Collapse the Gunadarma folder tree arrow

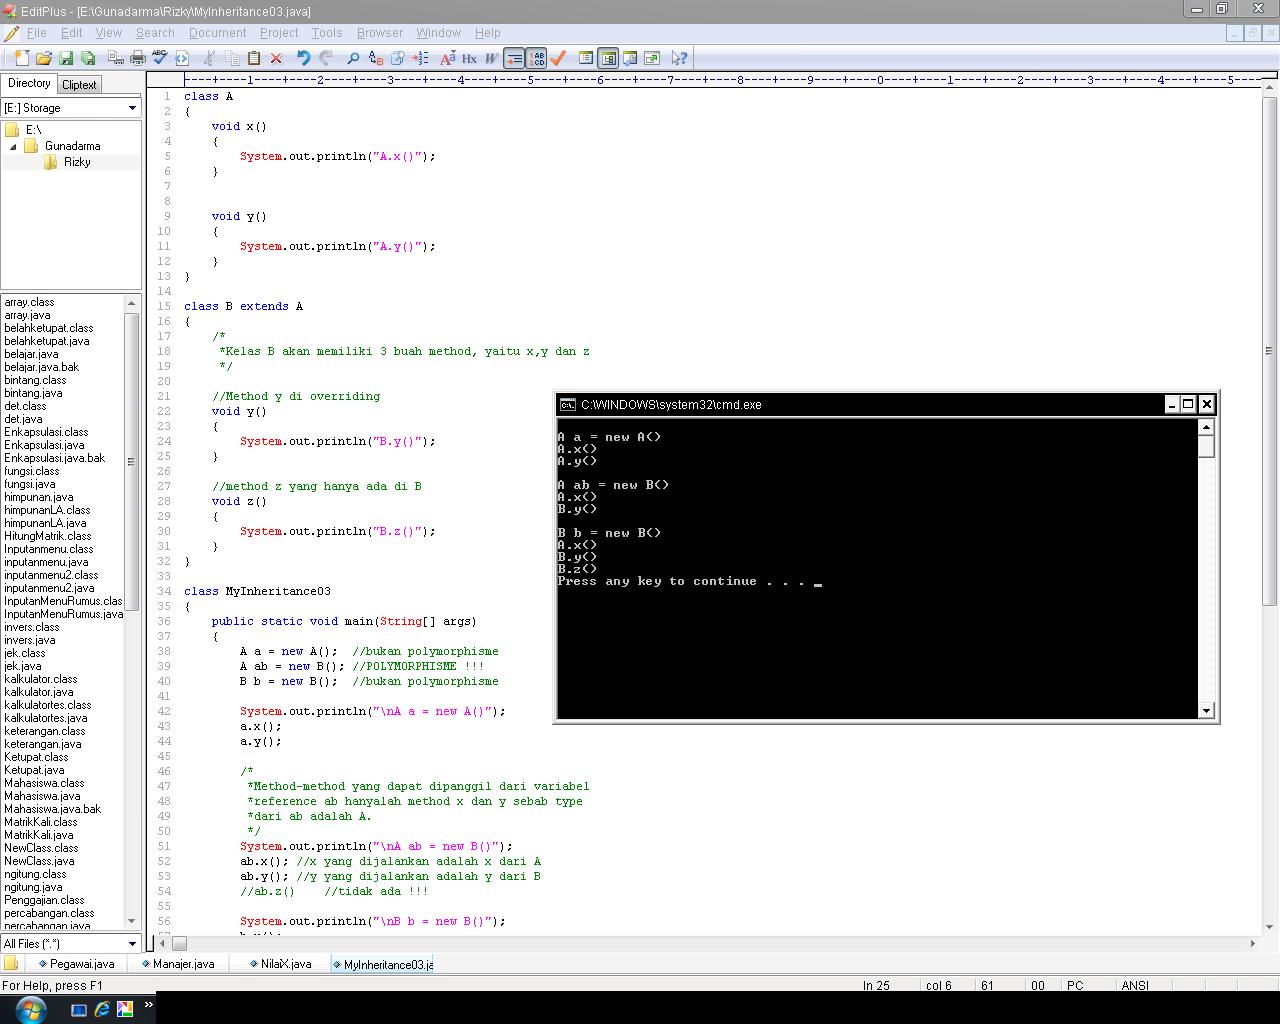pos(14,146)
